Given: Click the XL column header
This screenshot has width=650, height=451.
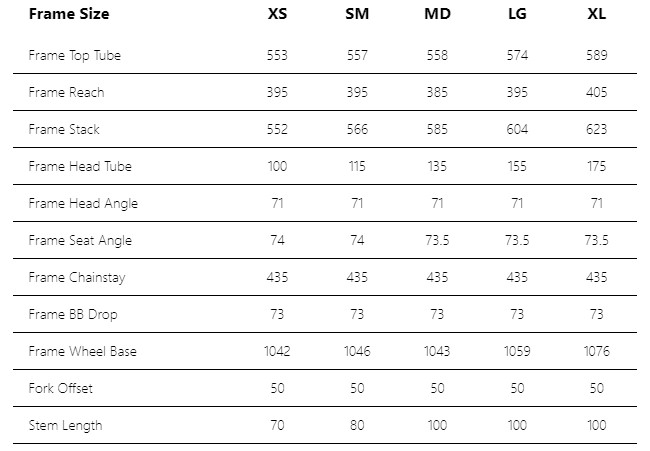Looking at the screenshot, I should click(597, 14).
